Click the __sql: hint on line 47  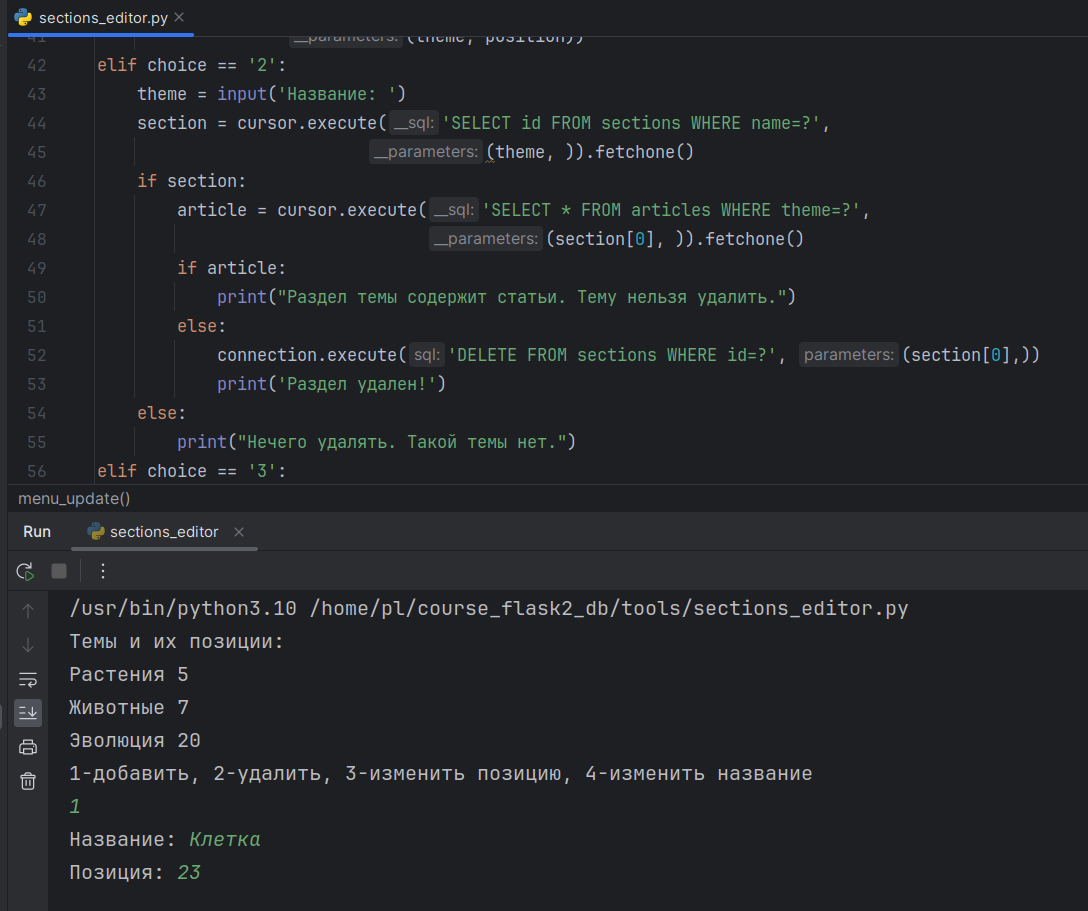pyautogui.click(x=453, y=210)
